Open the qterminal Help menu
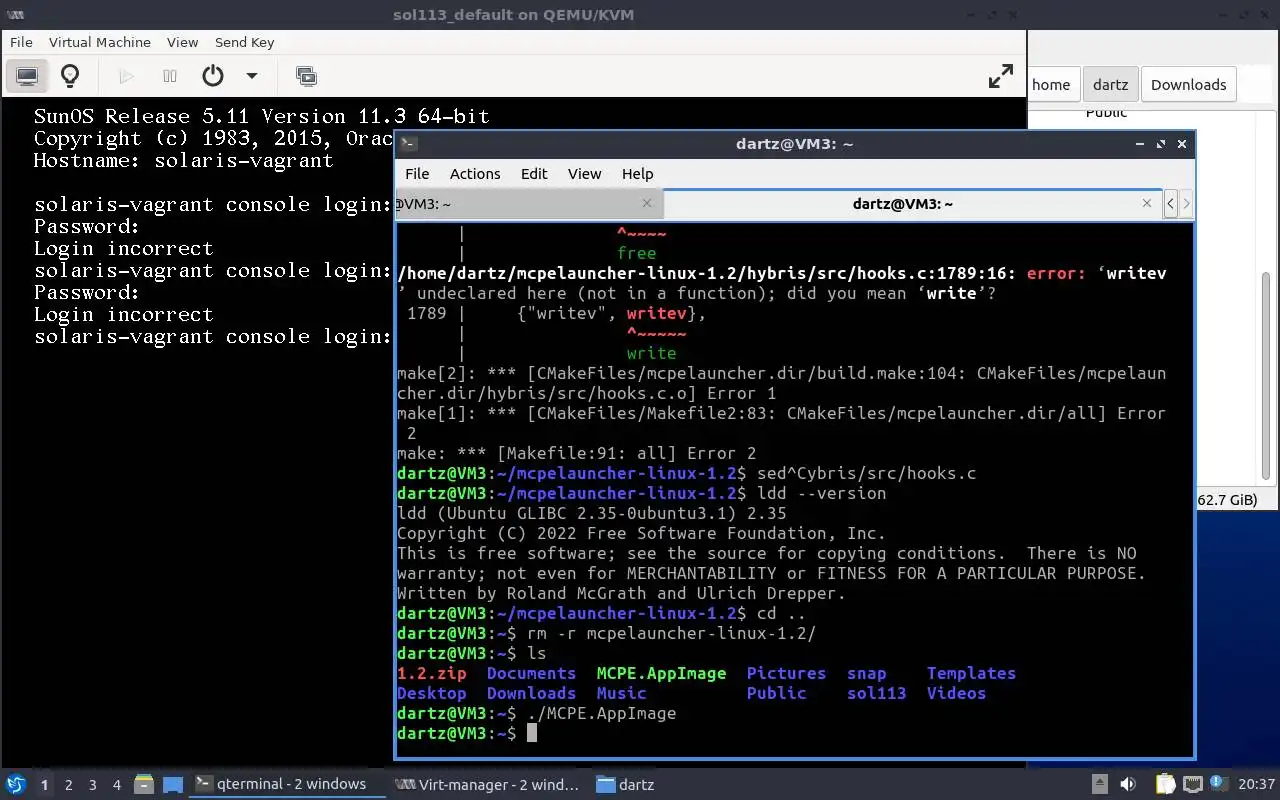This screenshot has height=800, width=1280. point(637,173)
